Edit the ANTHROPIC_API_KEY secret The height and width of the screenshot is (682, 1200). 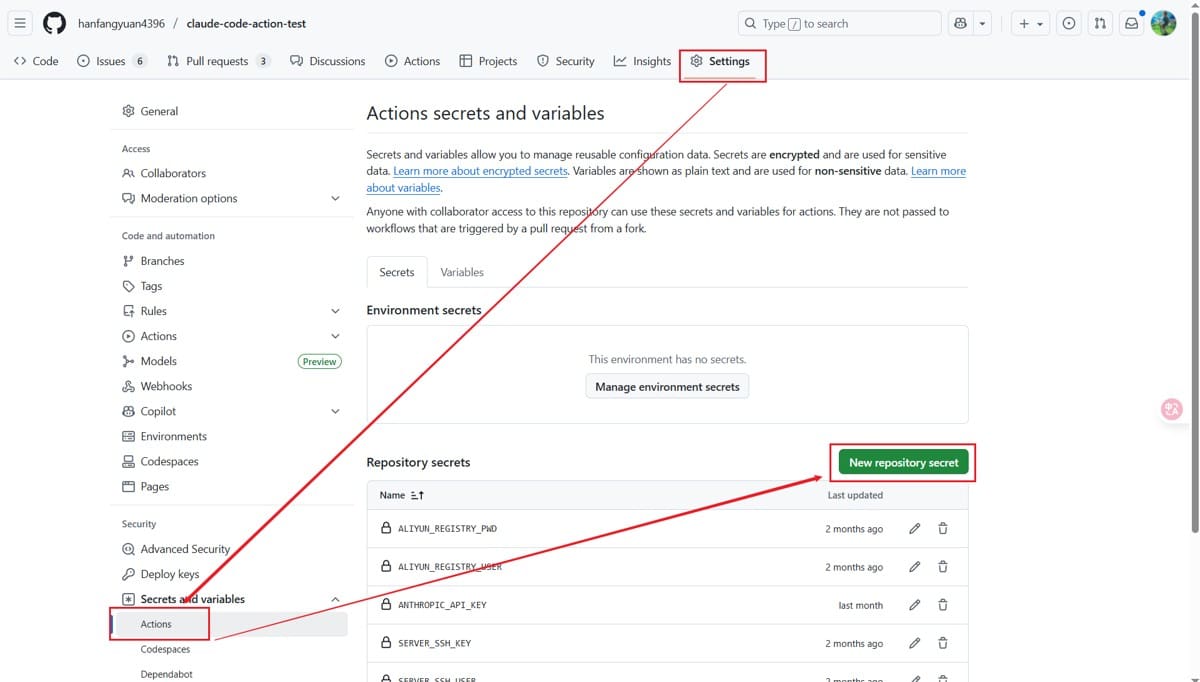point(914,605)
